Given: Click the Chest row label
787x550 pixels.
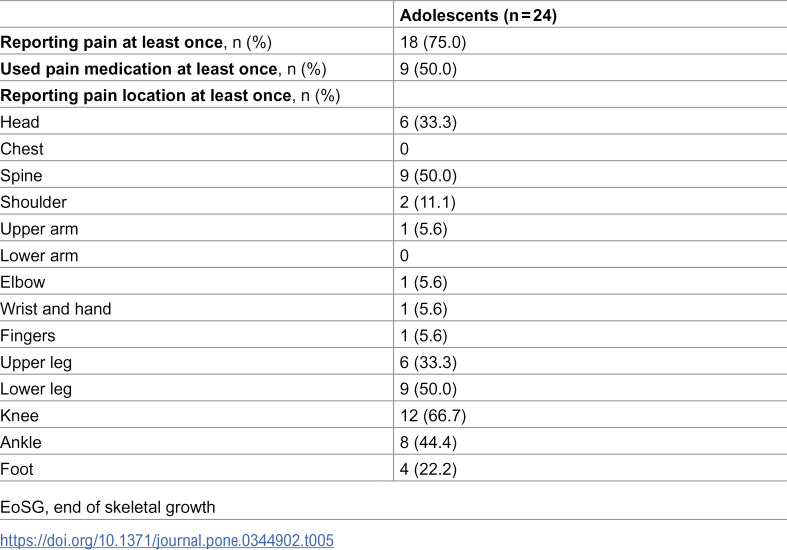Looking at the screenshot, I should click(22, 149).
